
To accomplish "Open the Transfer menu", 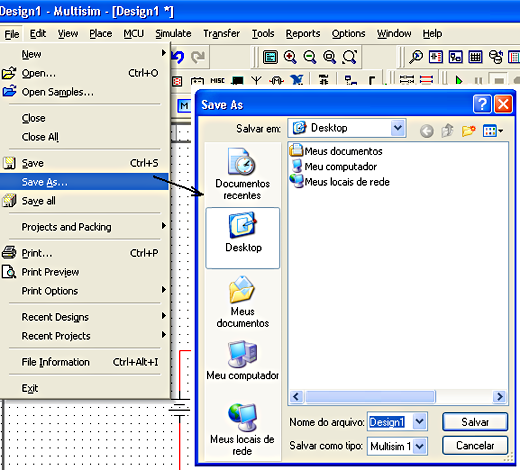I will tap(222, 34).
